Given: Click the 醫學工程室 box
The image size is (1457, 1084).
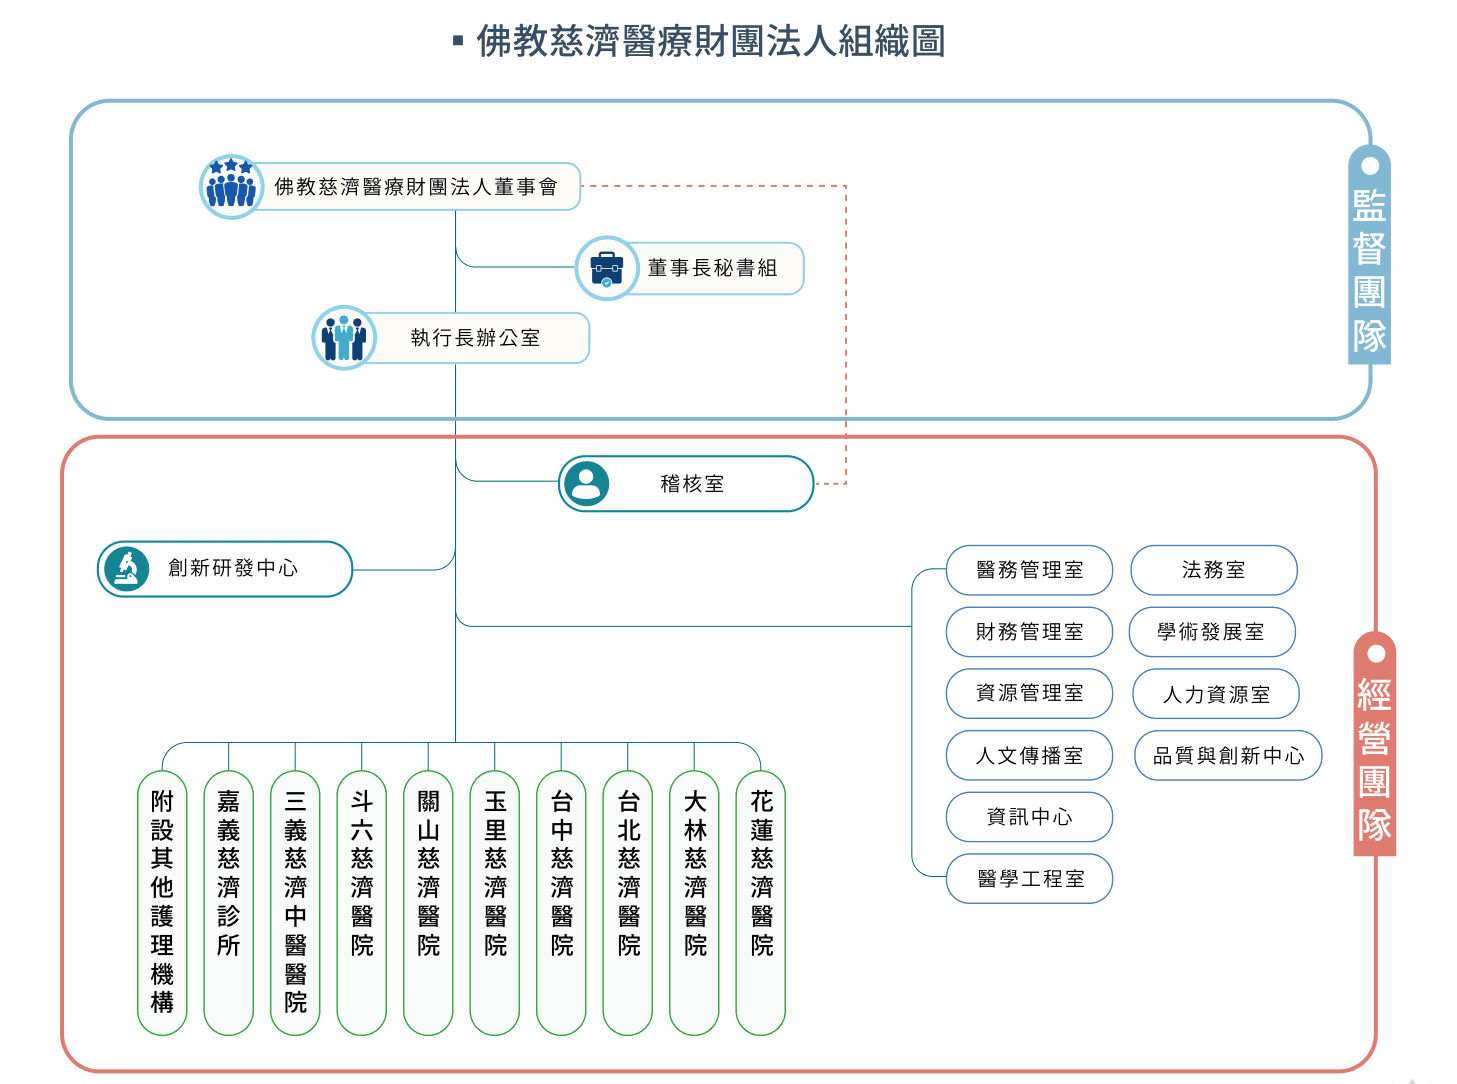Looking at the screenshot, I should (x=1029, y=879).
